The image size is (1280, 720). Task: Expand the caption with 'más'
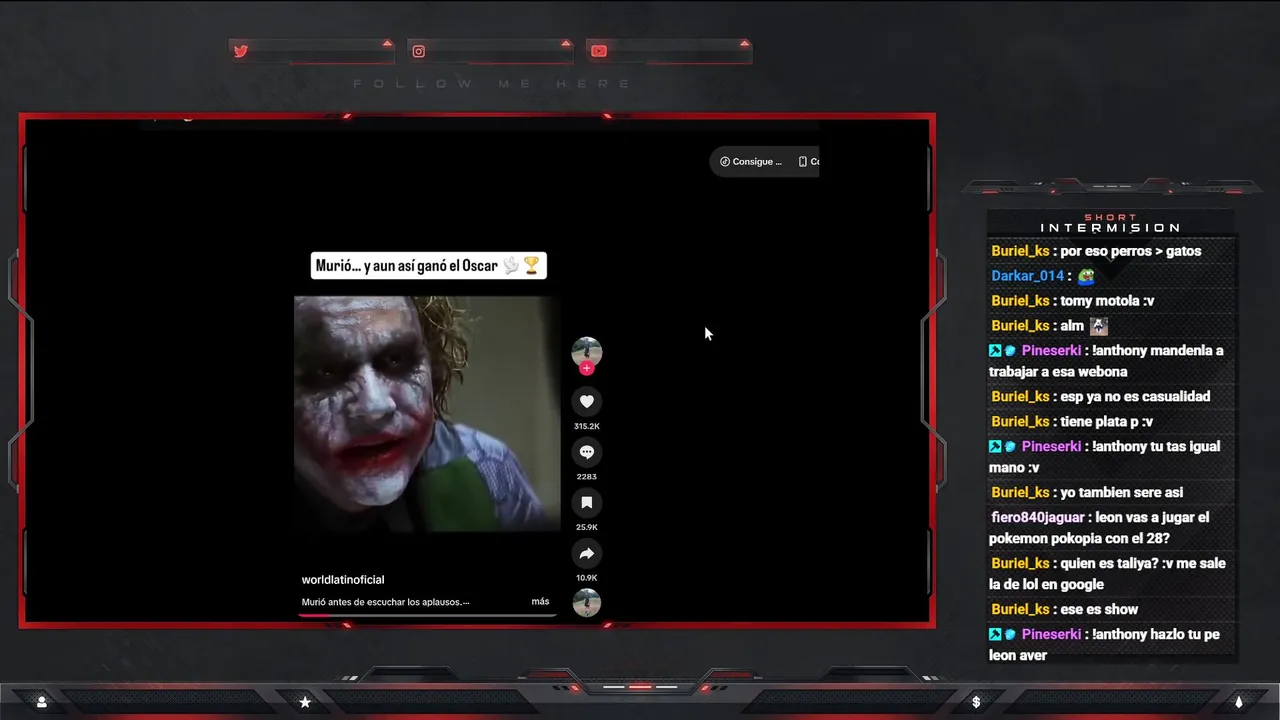540,602
